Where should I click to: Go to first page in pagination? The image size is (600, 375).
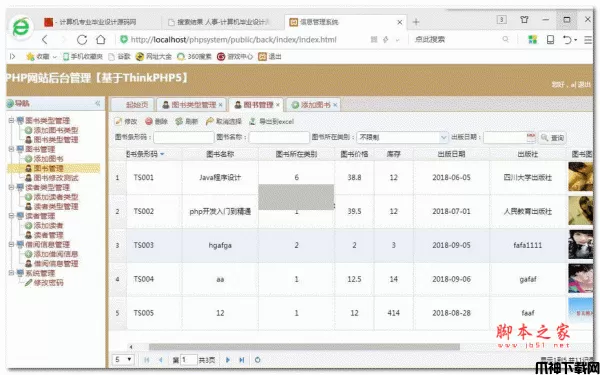tap(147, 360)
